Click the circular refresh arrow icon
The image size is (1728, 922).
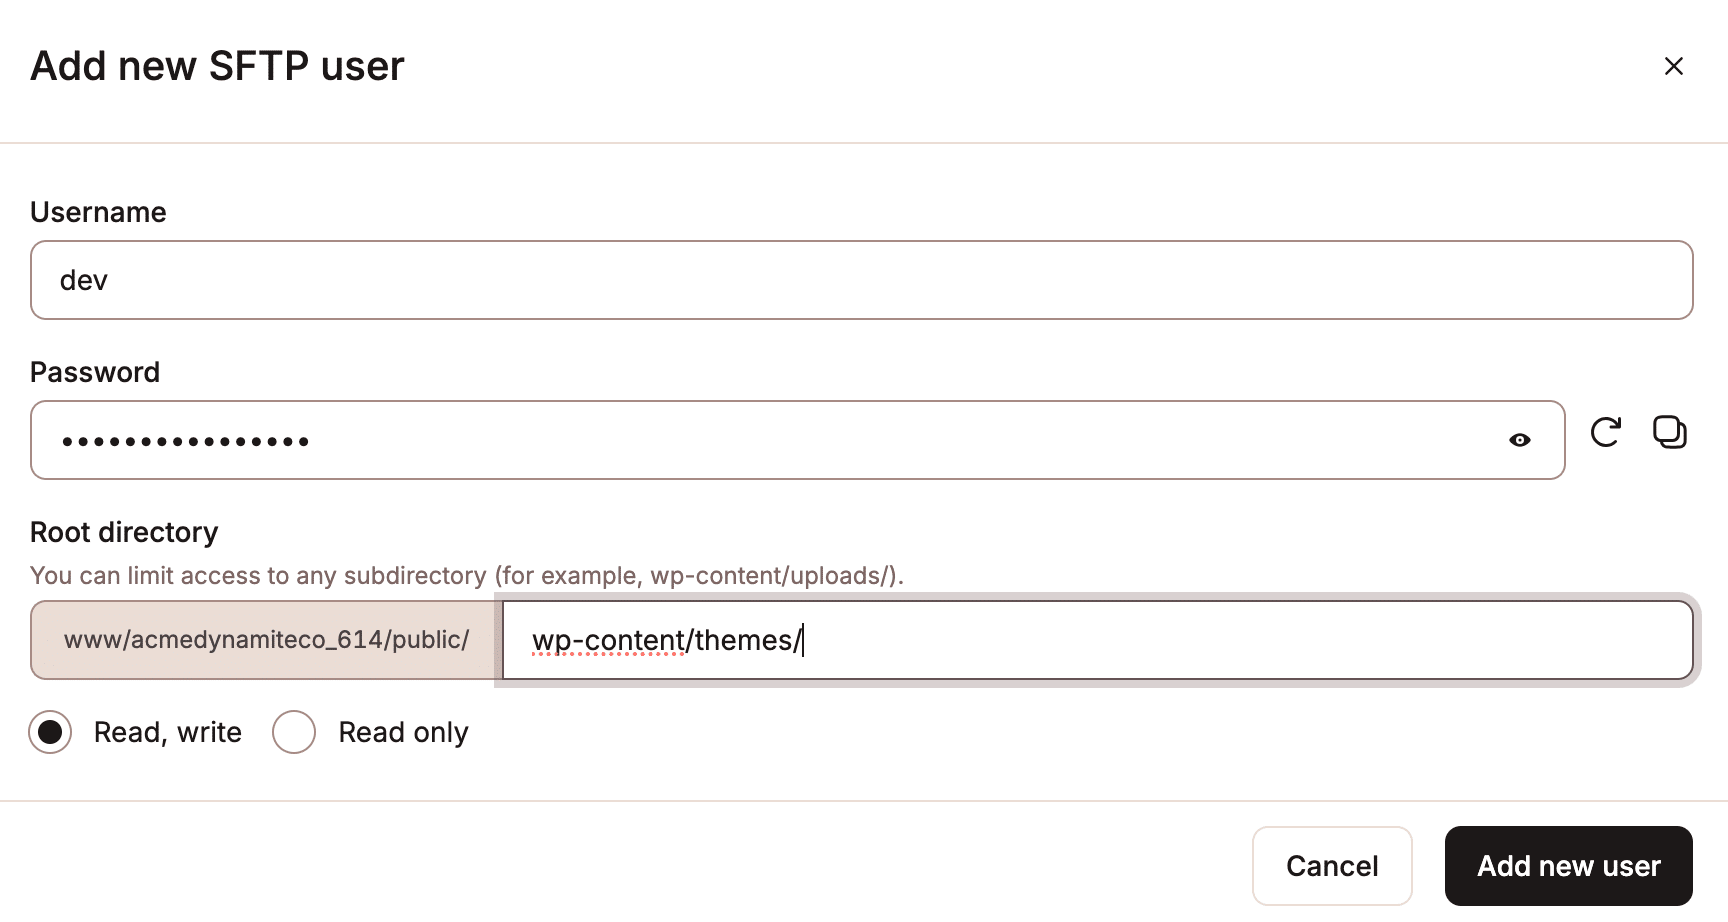click(x=1605, y=432)
